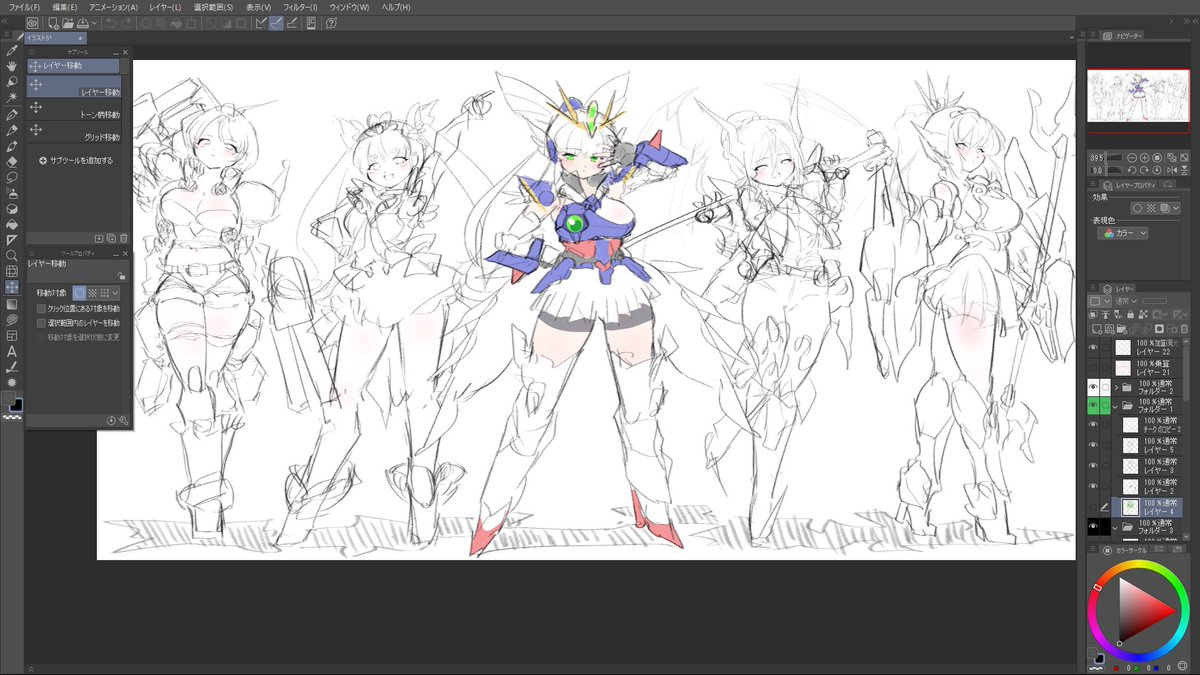This screenshot has height=675, width=1200.
Task: Open the 移動対象 options dropdown arrow
Action: 116,293
